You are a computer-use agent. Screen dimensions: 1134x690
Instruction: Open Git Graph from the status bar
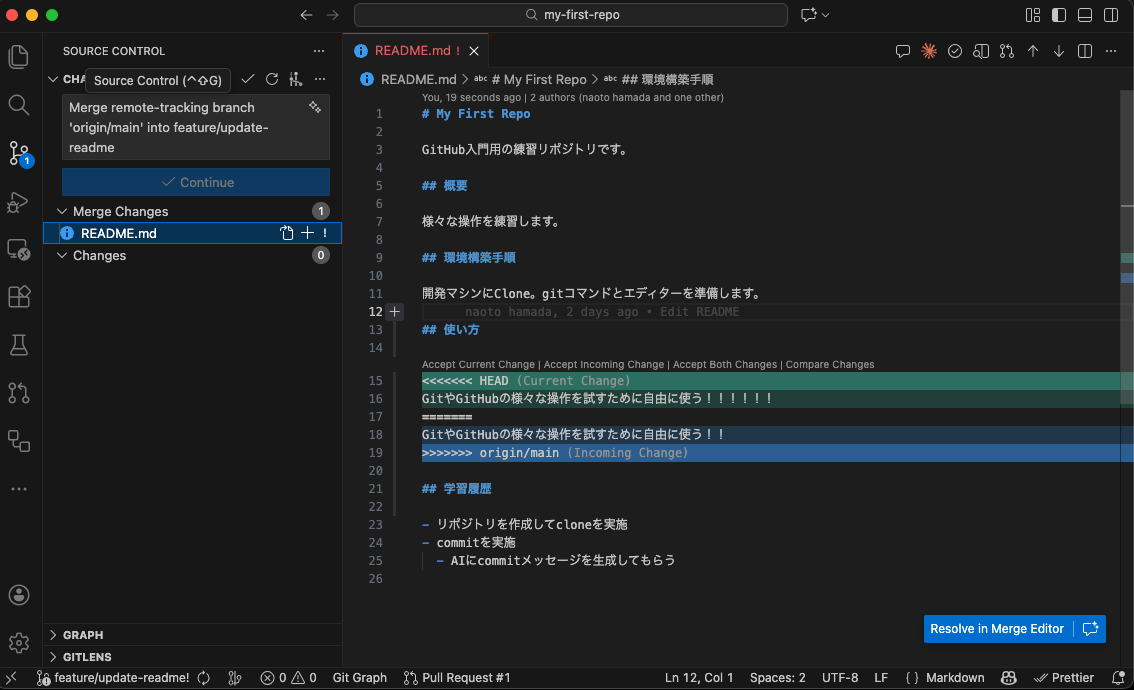[x=359, y=677]
